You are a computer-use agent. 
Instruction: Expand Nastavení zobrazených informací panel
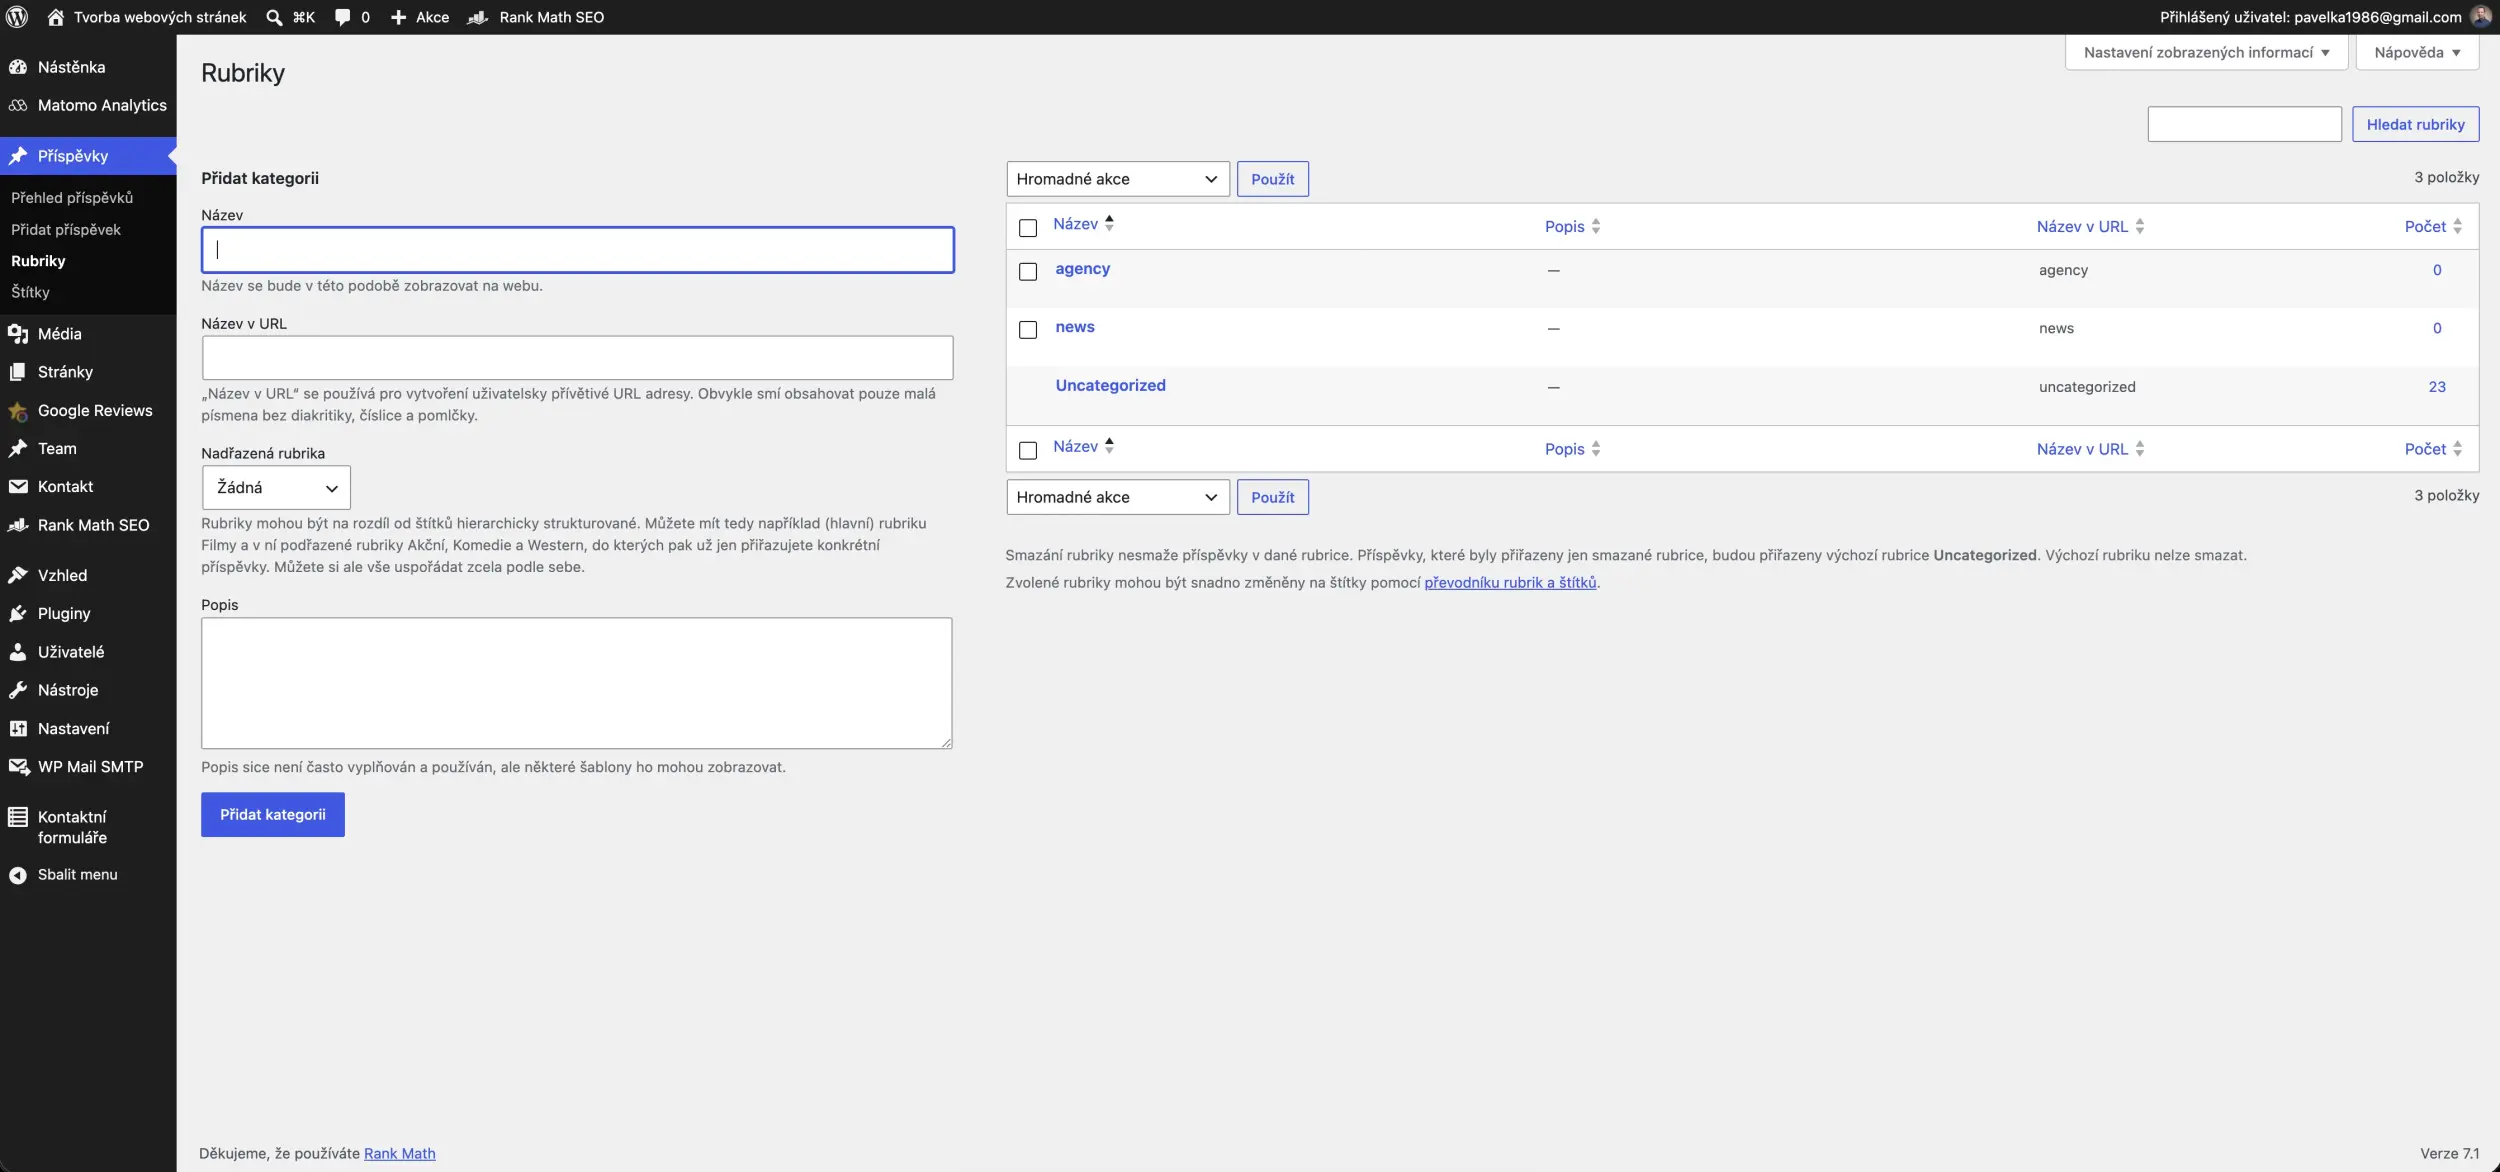pos(2206,52)
